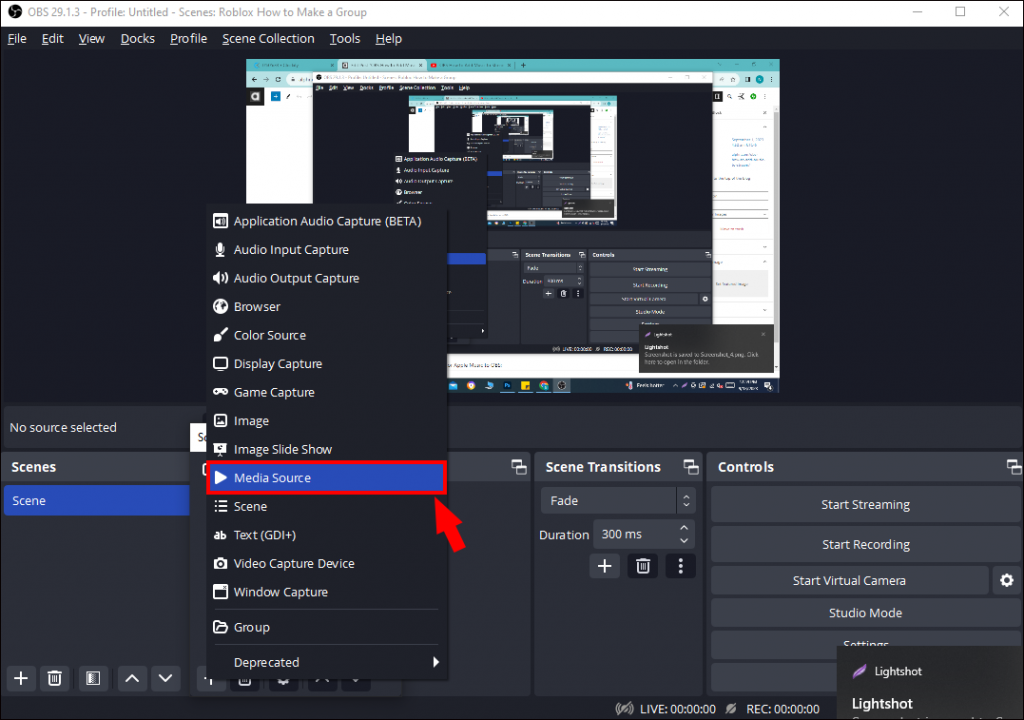1024x720 pixels.
Task: Open the Scene Collection menu
Action: 268,38
